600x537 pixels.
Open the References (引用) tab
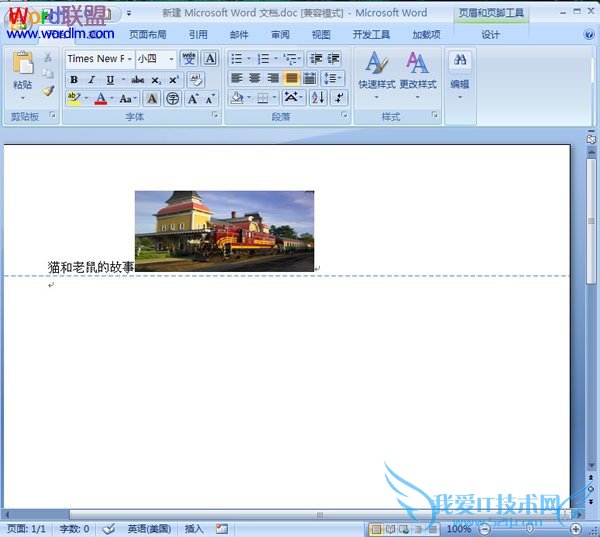coord(198,35)
